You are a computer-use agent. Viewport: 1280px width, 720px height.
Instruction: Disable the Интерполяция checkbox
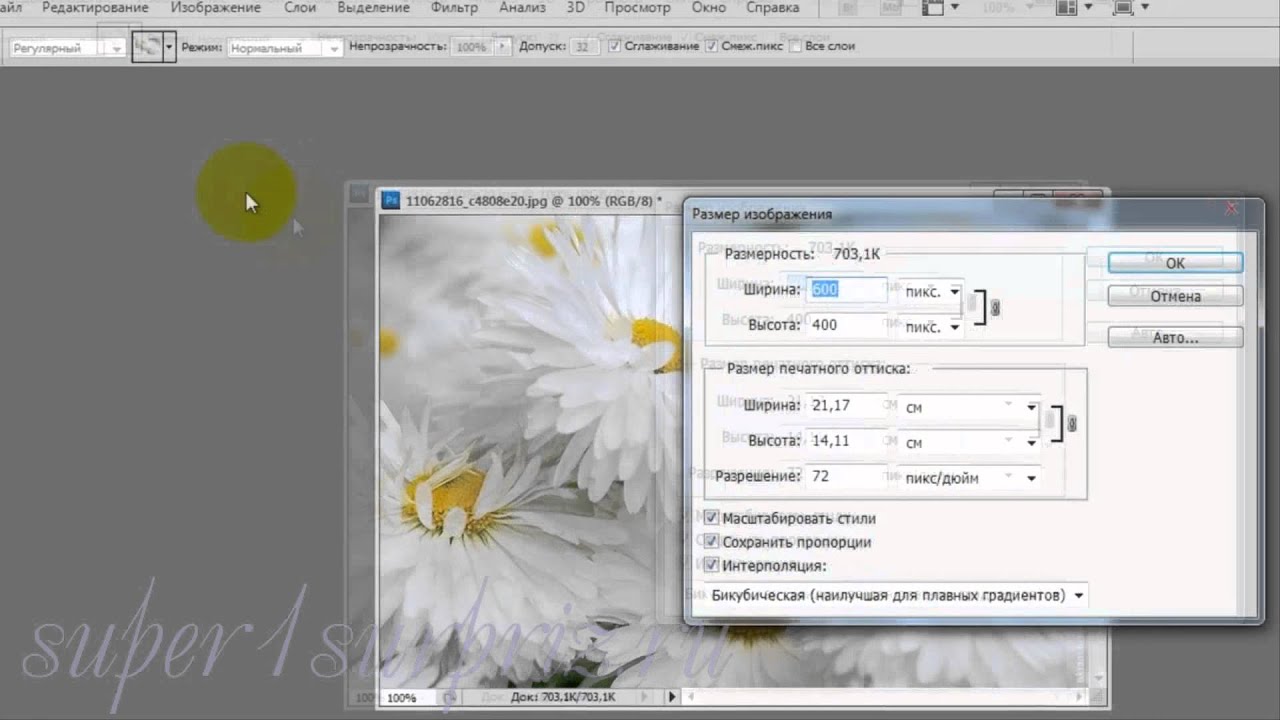[711, 565]
